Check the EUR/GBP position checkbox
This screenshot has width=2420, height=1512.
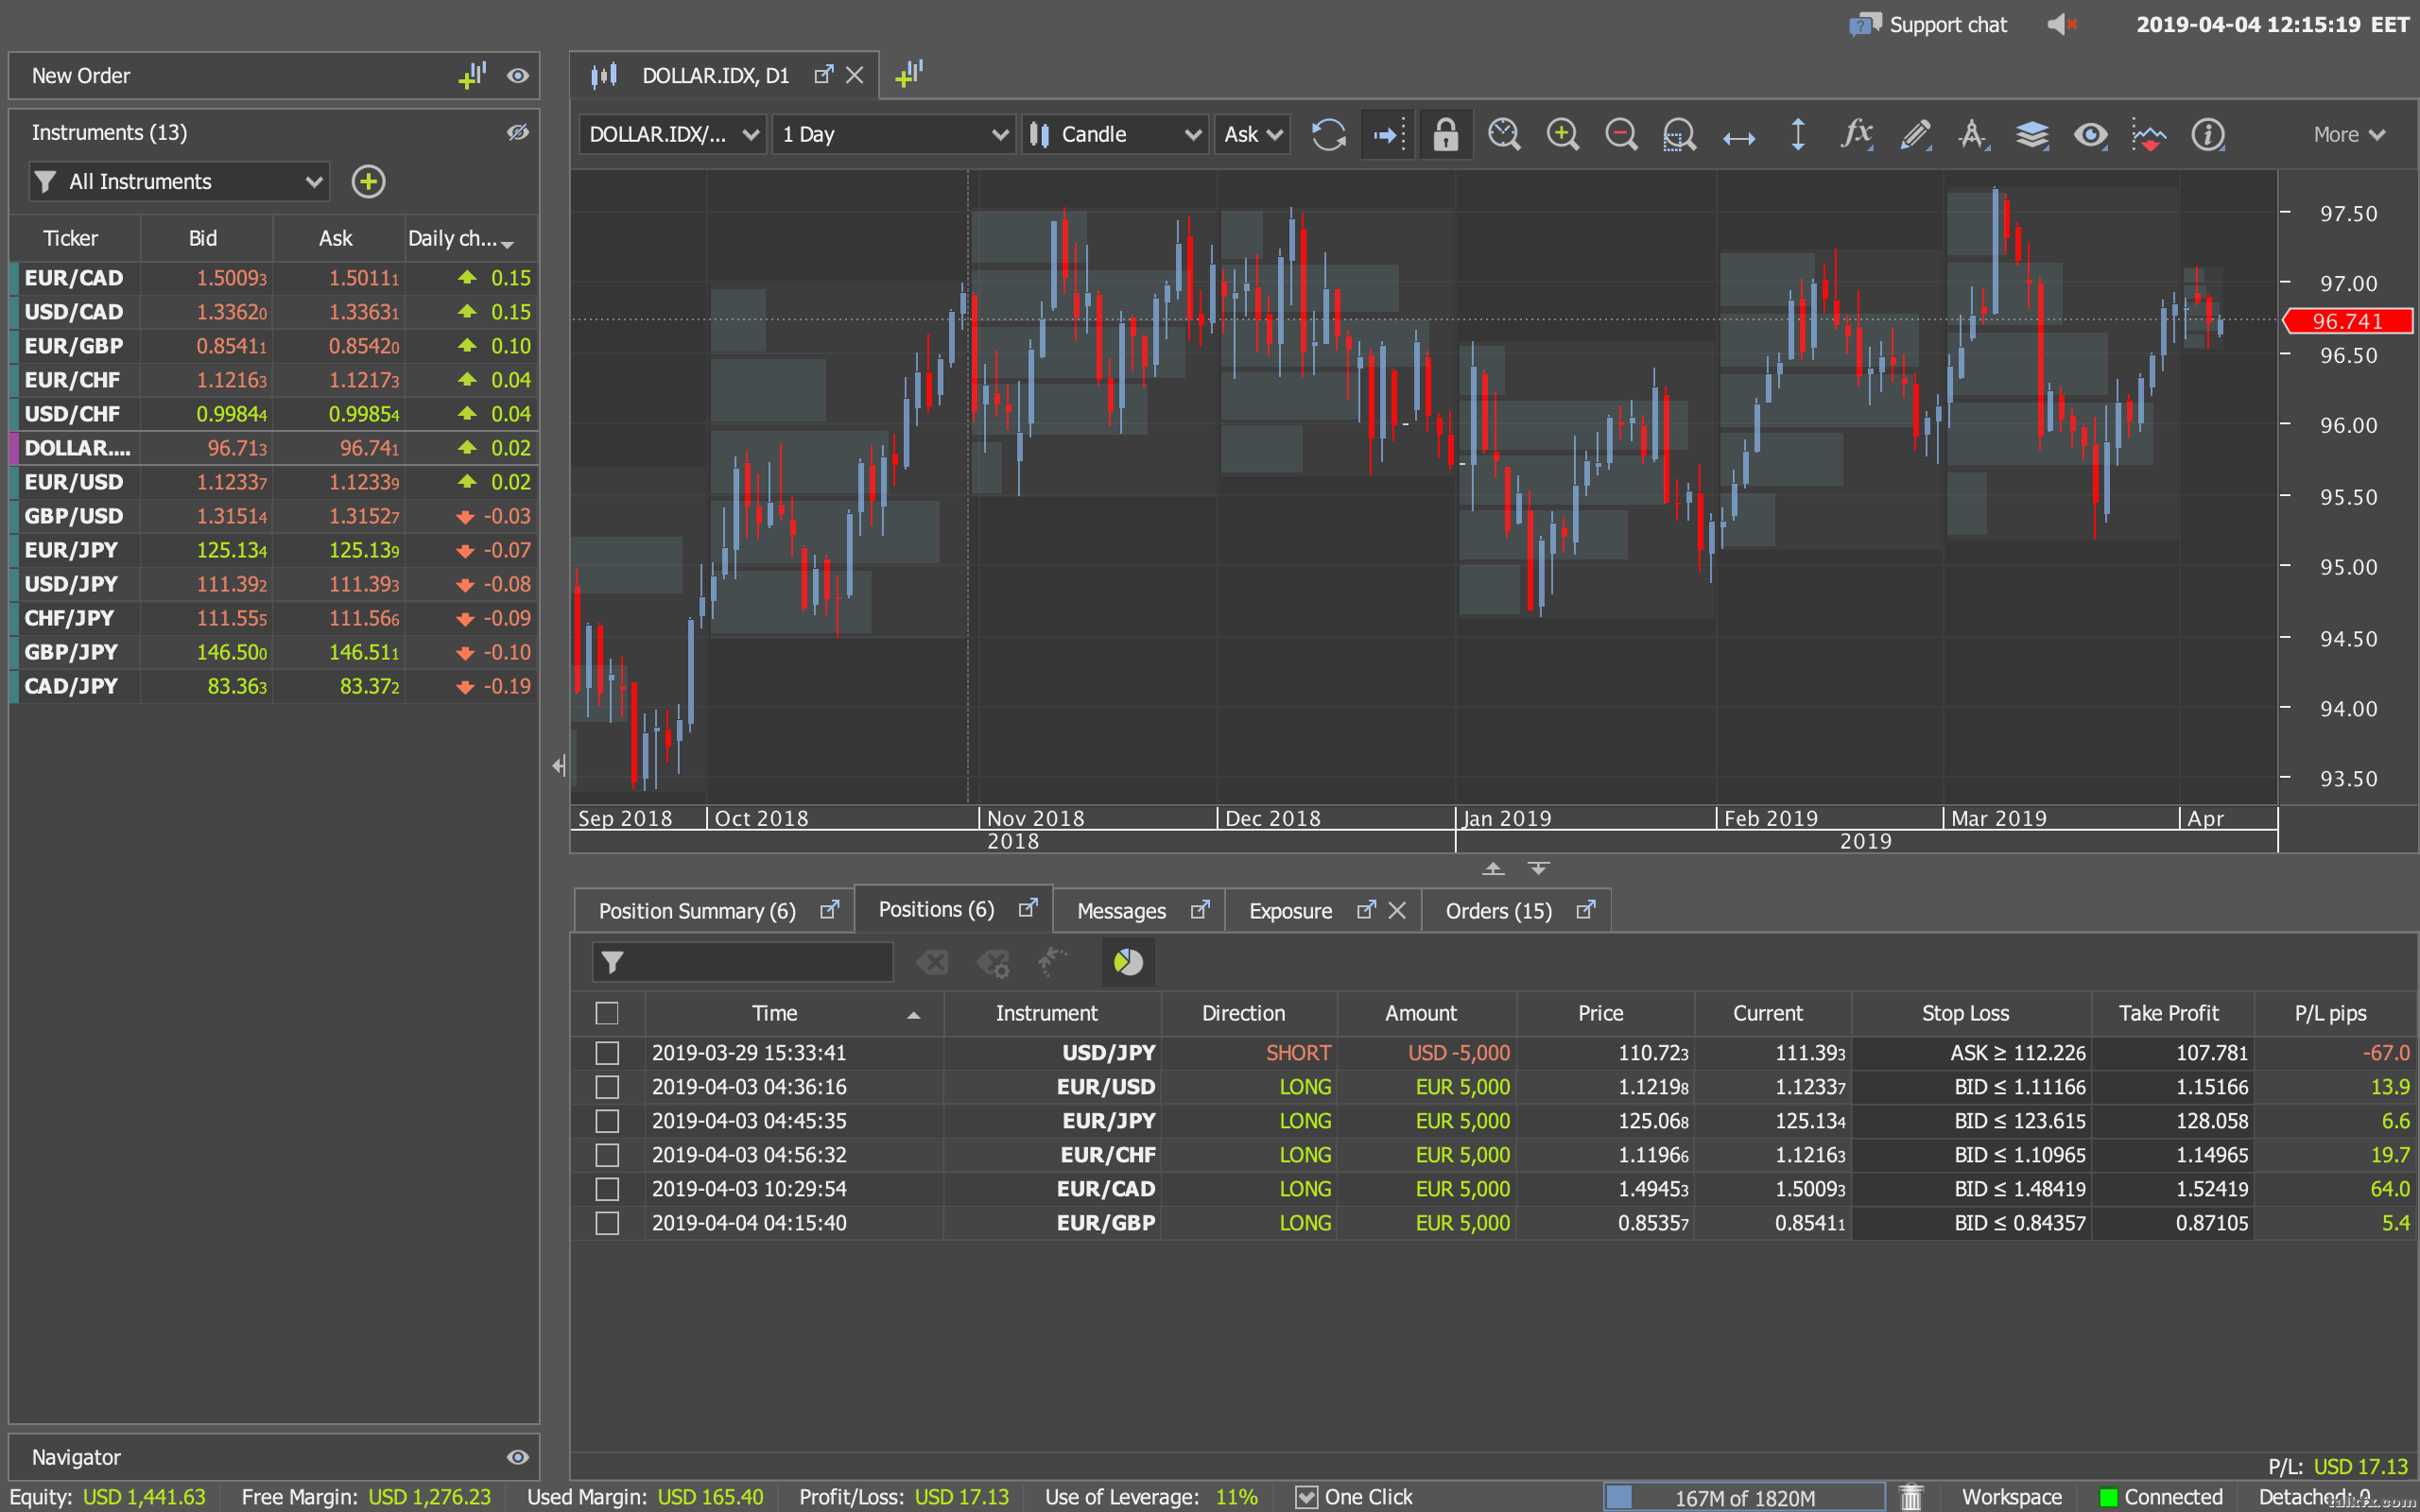(x=607, y=1223)
